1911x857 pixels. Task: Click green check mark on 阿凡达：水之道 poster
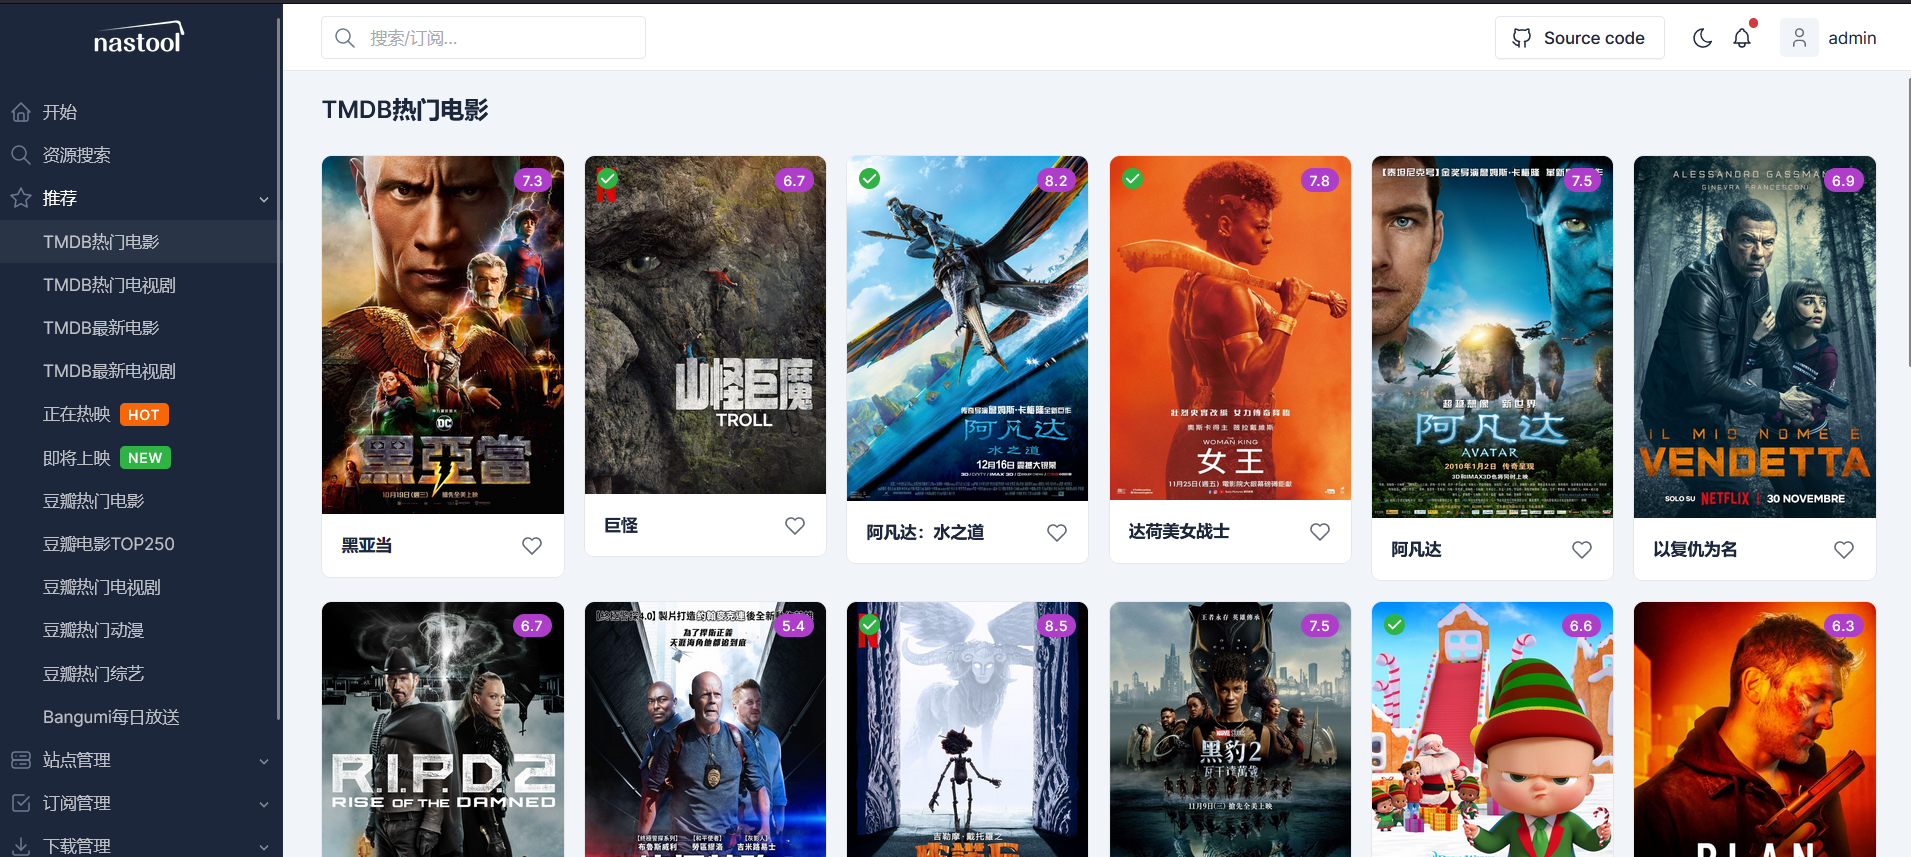pyautogui.click(x=870, y=179)
